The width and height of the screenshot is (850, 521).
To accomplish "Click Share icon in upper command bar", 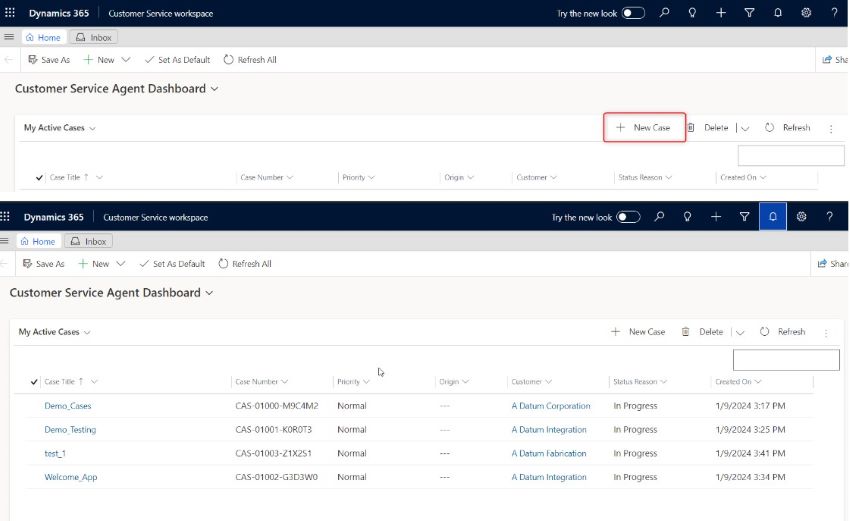I will click(827, 60).
